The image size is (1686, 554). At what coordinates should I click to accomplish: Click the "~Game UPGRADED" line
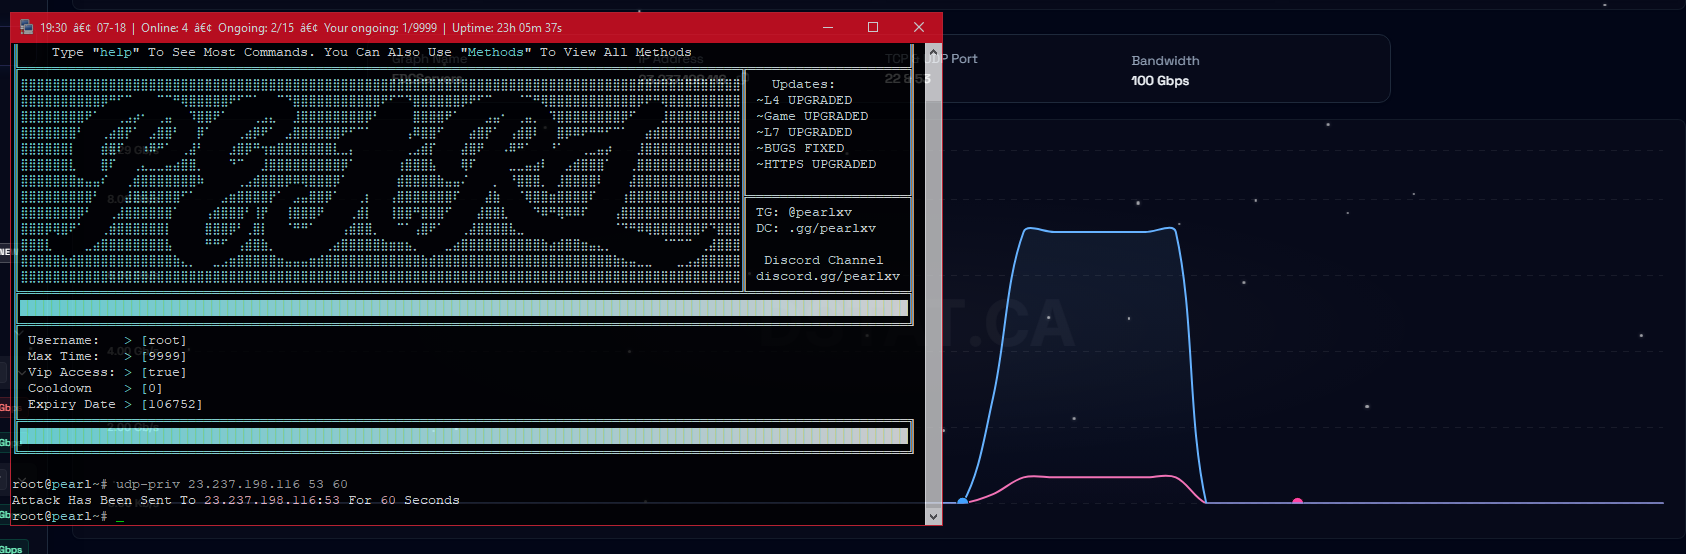[812, 116]
